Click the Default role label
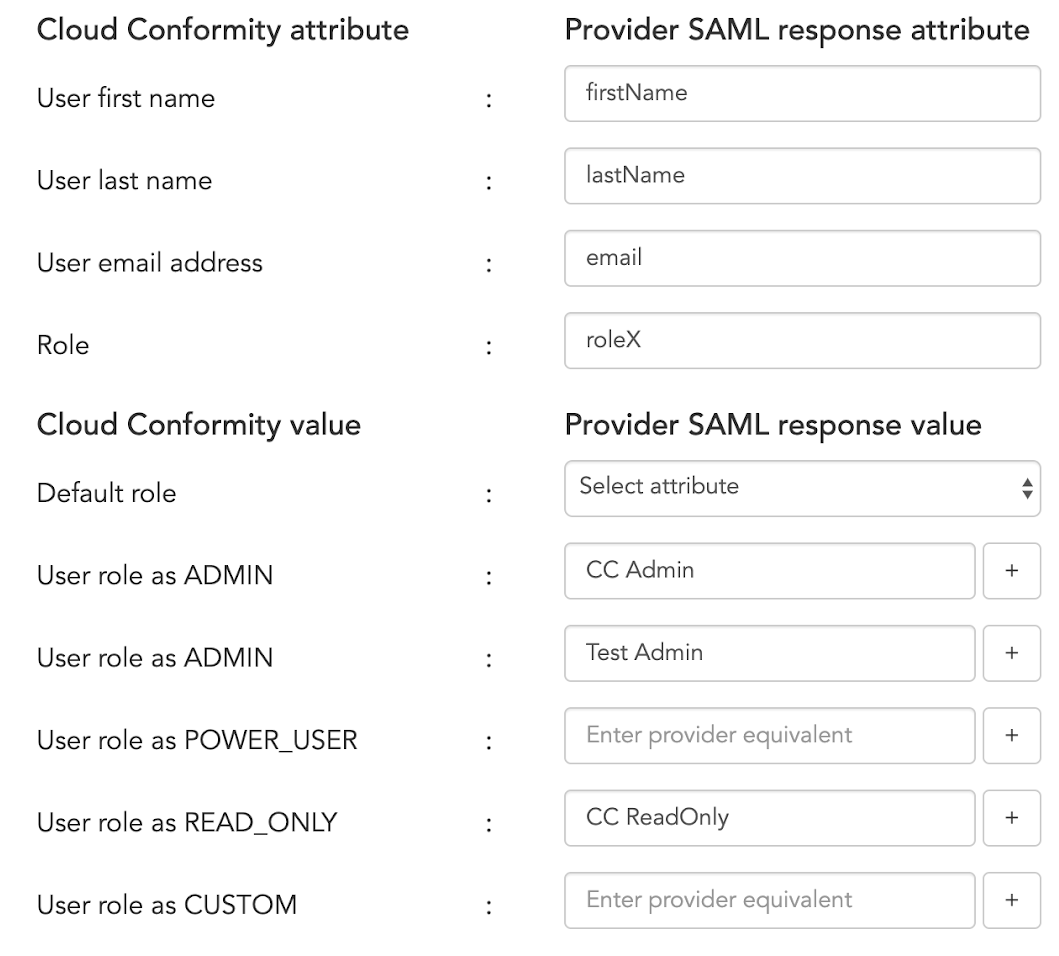Viewport: 1059px width, 956px height. click(106, 493)
